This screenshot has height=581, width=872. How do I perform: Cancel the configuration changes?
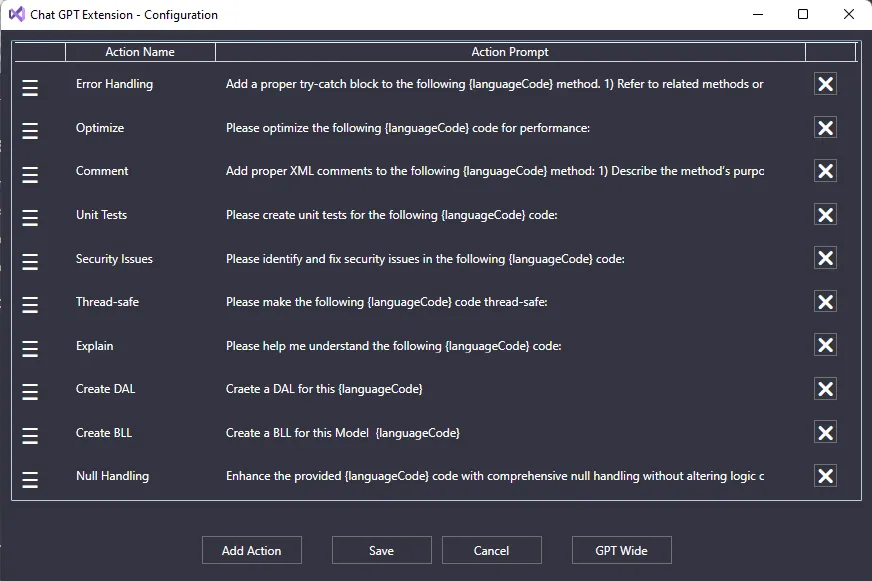pyautogui.click(x=491, y=550)
